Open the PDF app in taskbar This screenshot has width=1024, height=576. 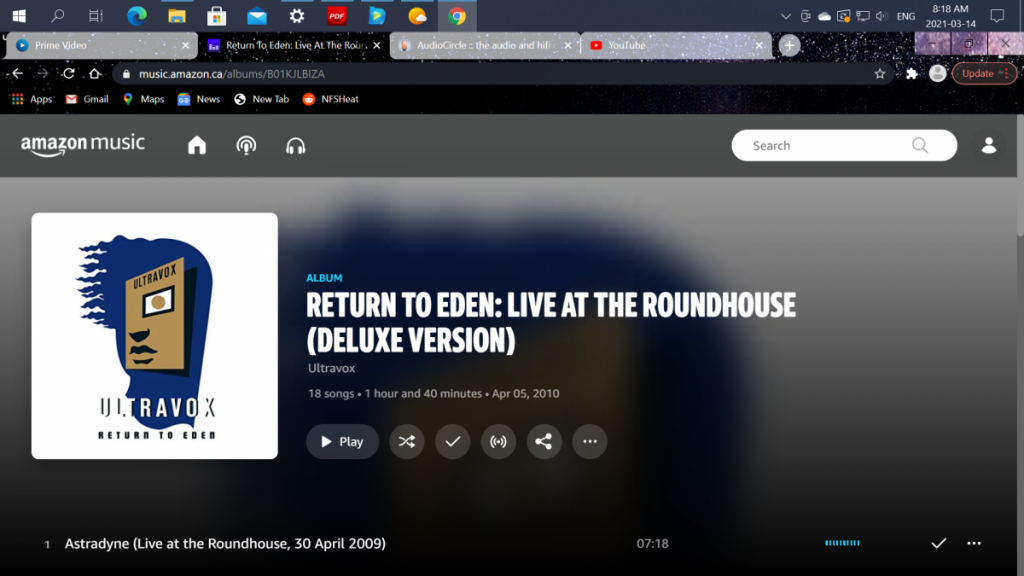tap(336, 16)
